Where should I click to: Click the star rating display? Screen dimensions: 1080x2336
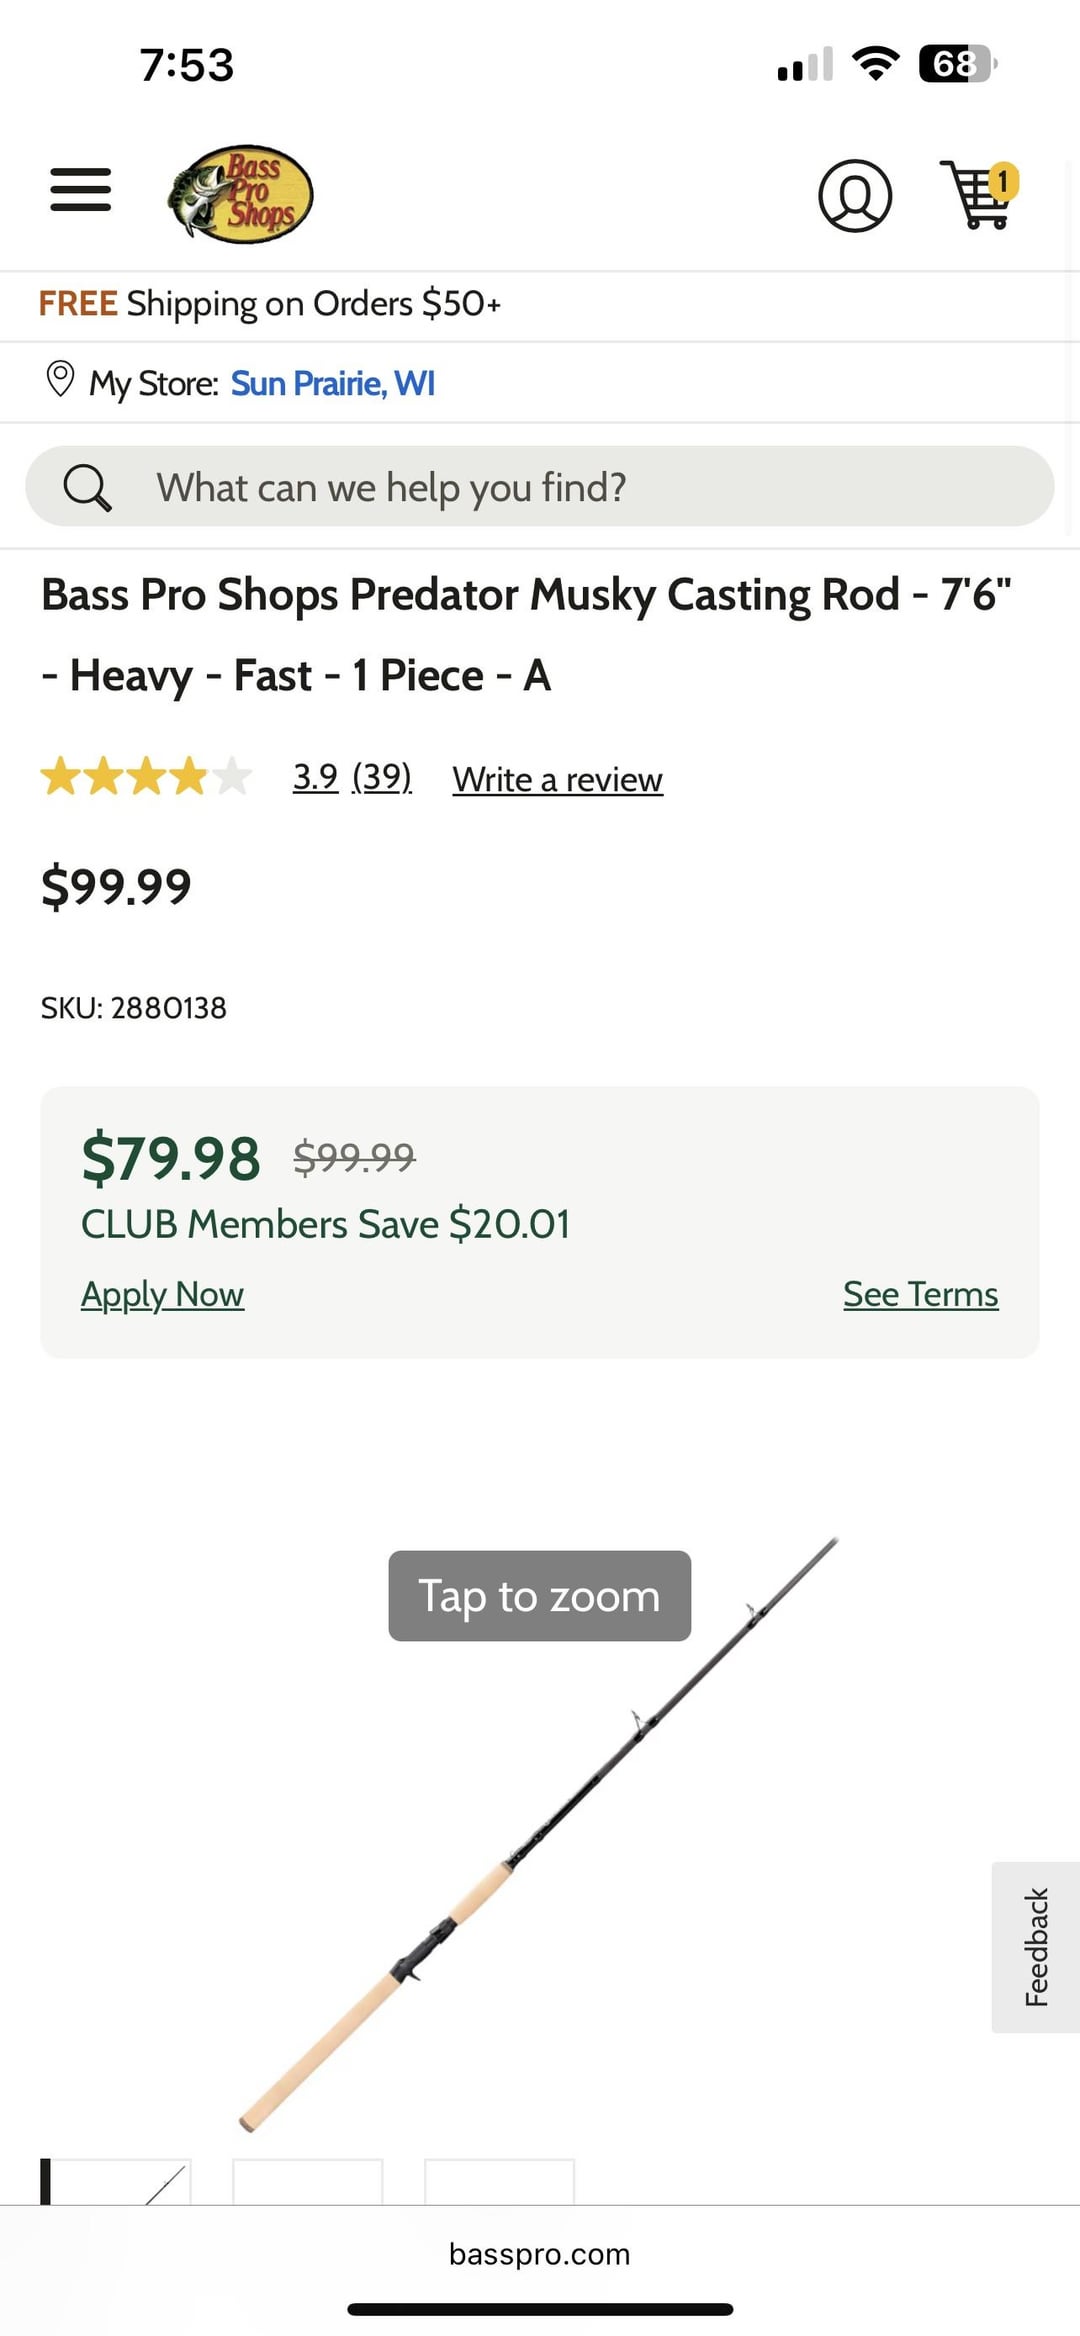click(146, 777)
